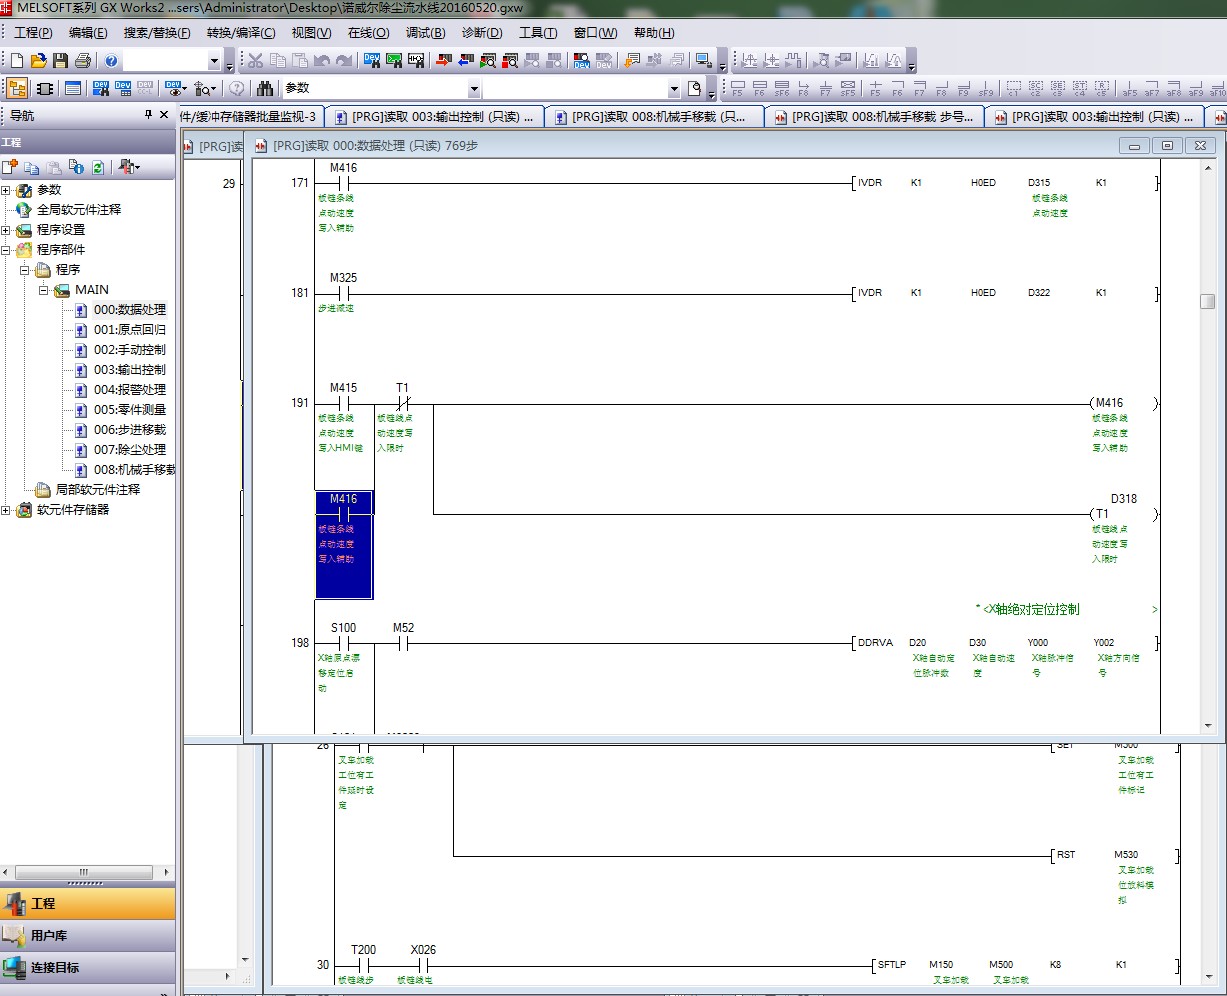
Task: Open the 连接目标 panel button
Action: [88, 968]
